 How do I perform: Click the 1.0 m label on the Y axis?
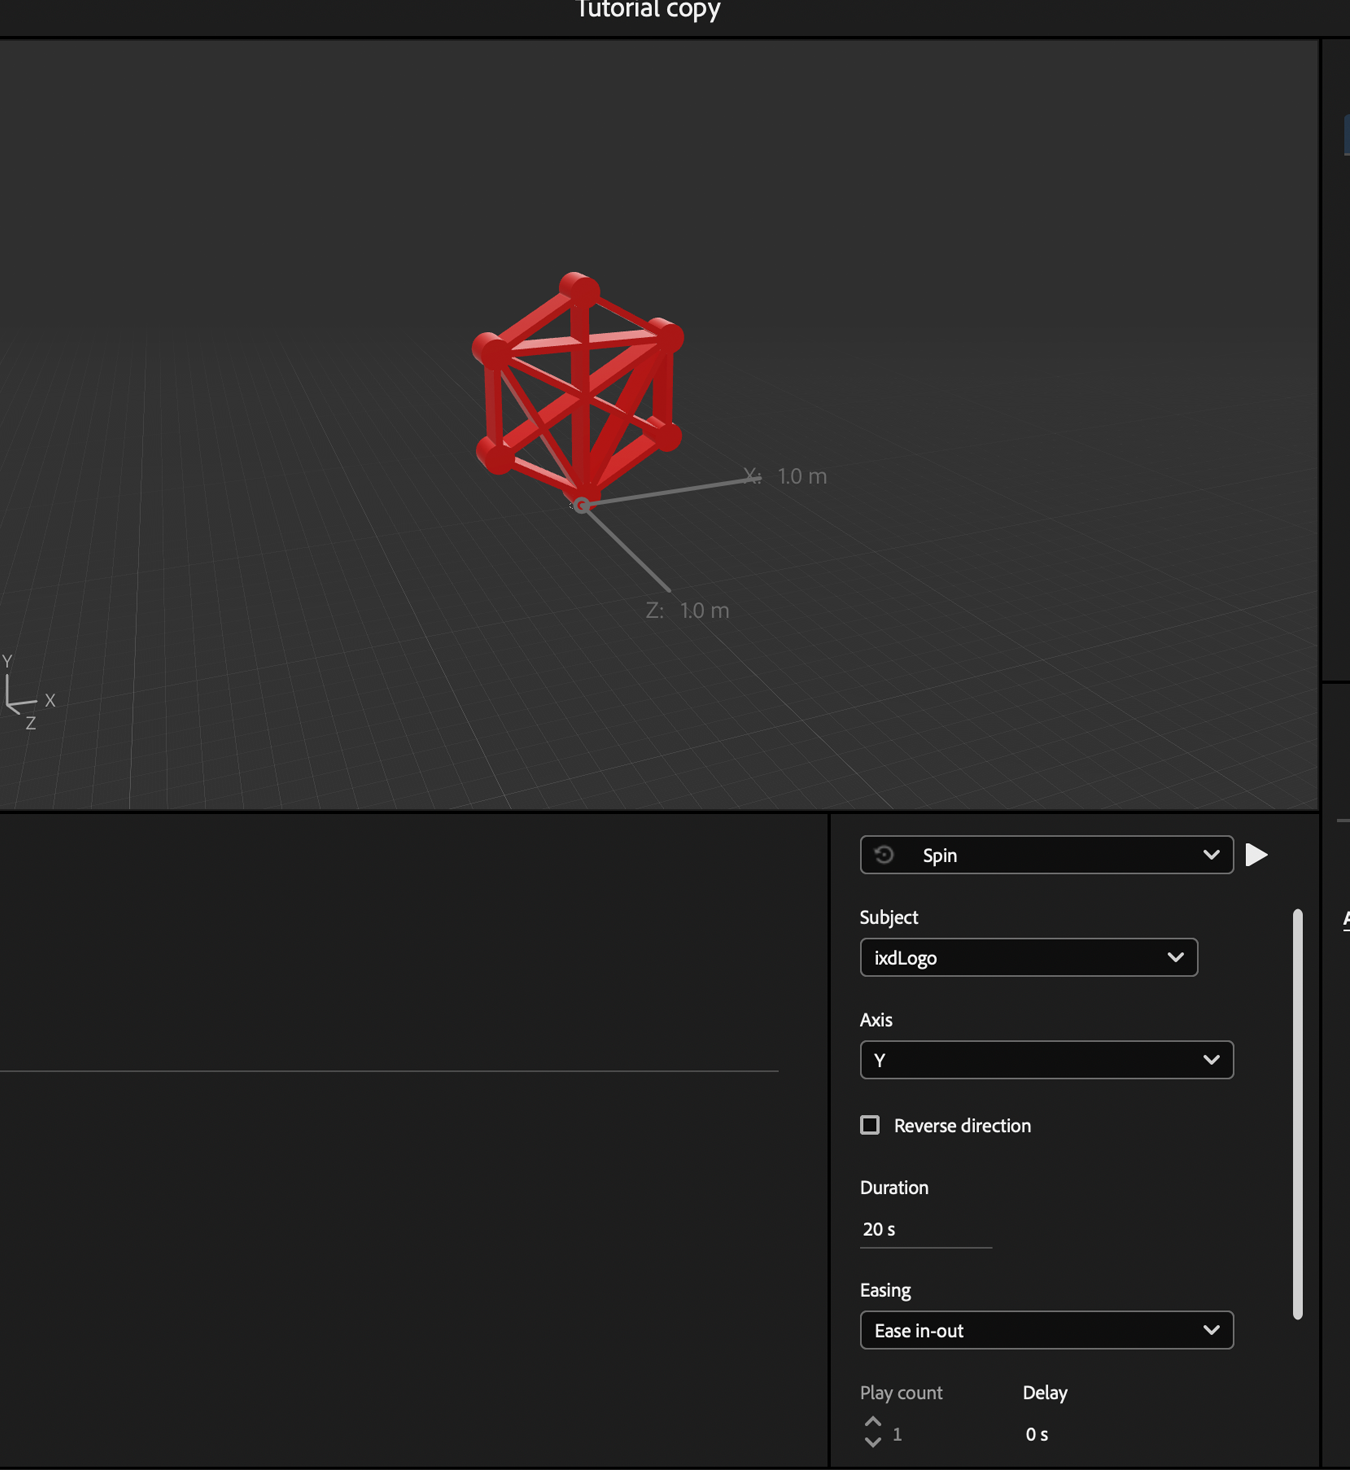pyautogui.click(x=800, y=476)
